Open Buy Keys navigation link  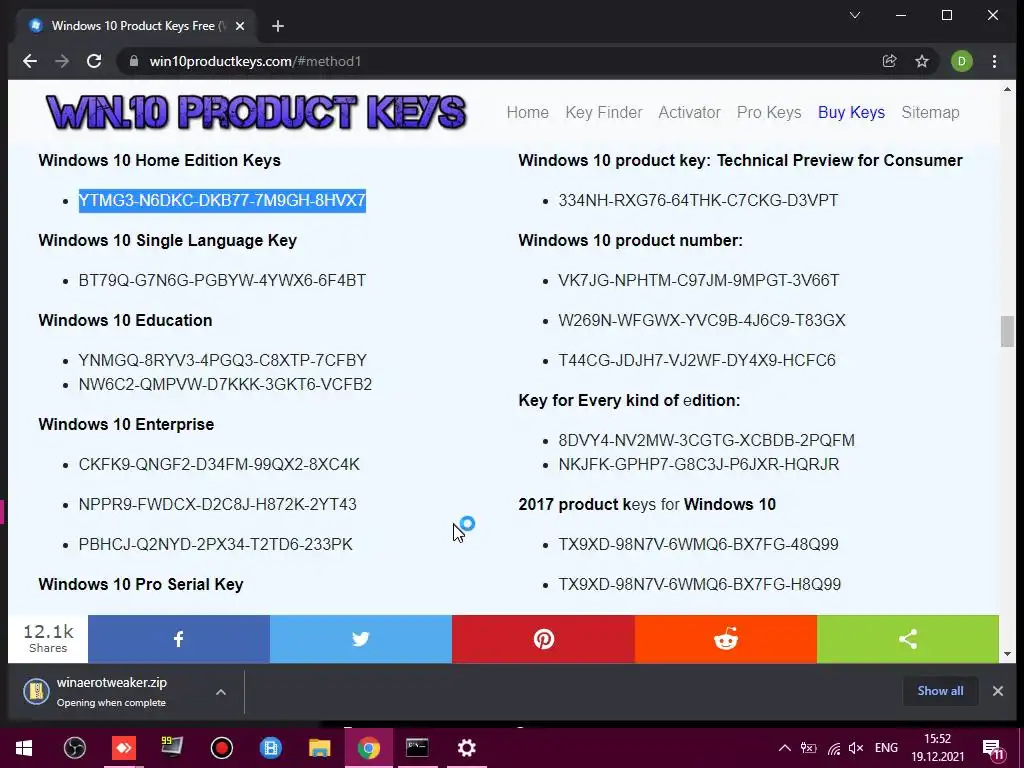tap(852, 112)
